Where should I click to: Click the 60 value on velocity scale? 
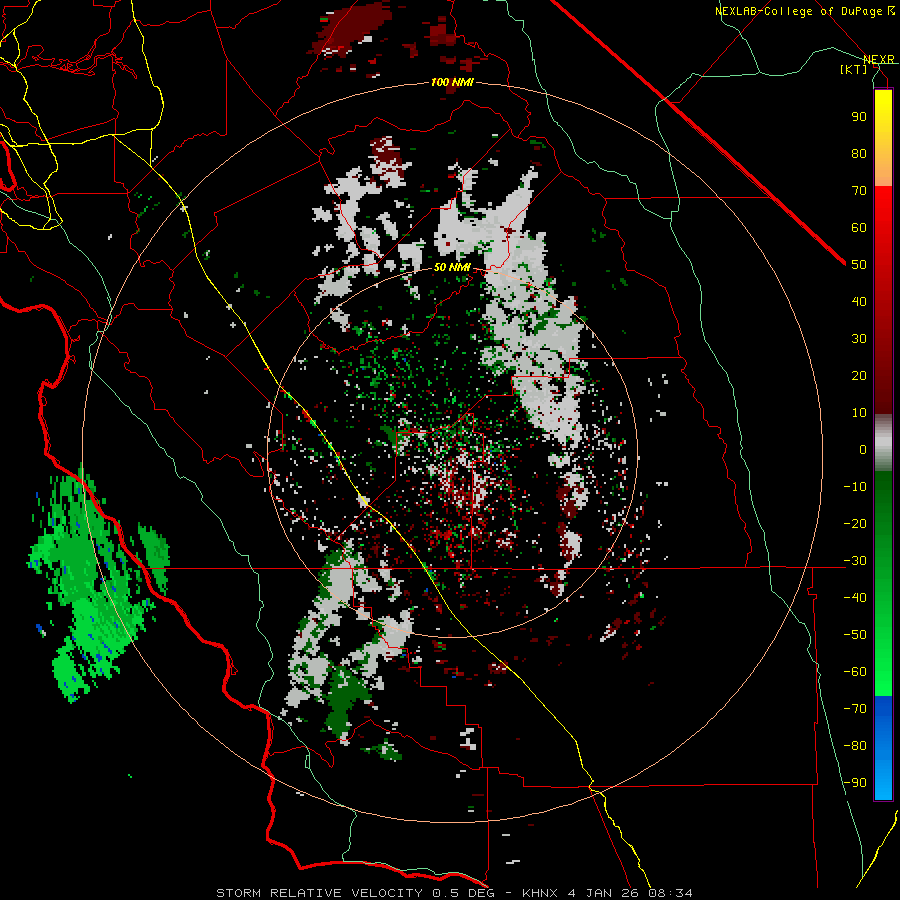(859, 227)
